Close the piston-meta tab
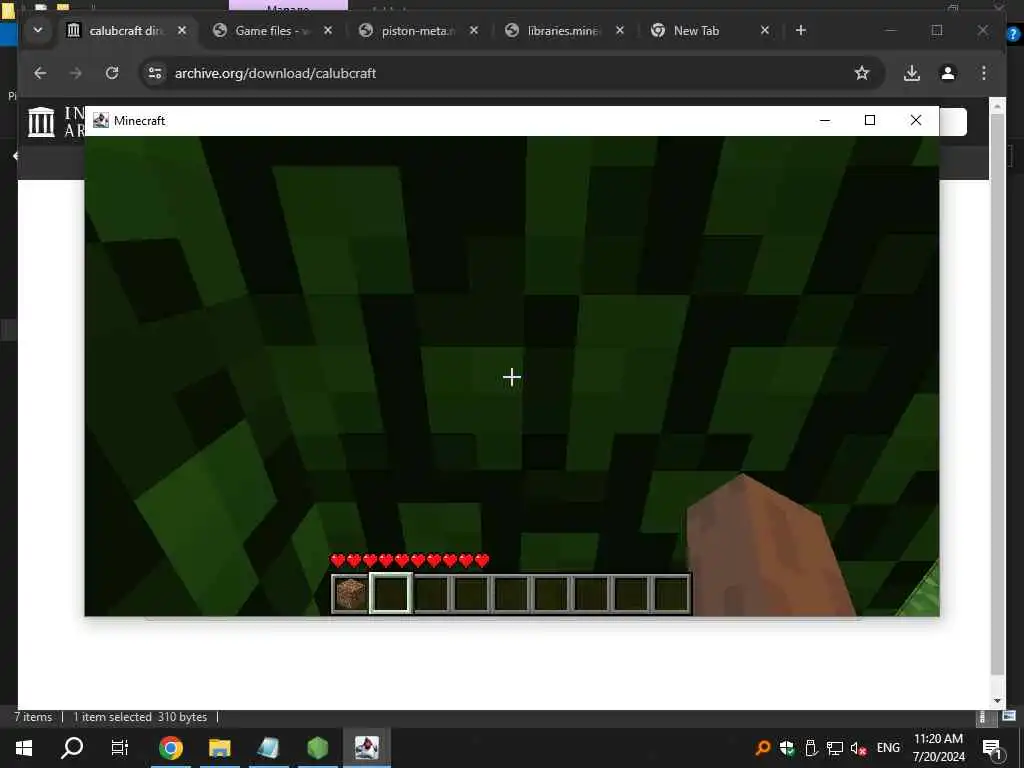 point(474,30)
